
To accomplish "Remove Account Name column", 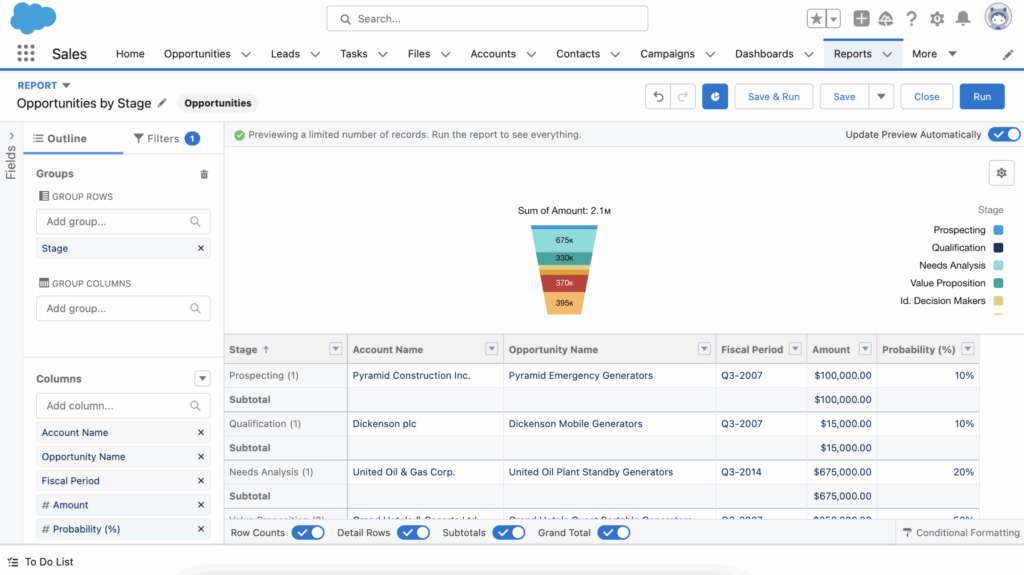I will point(200,433).
